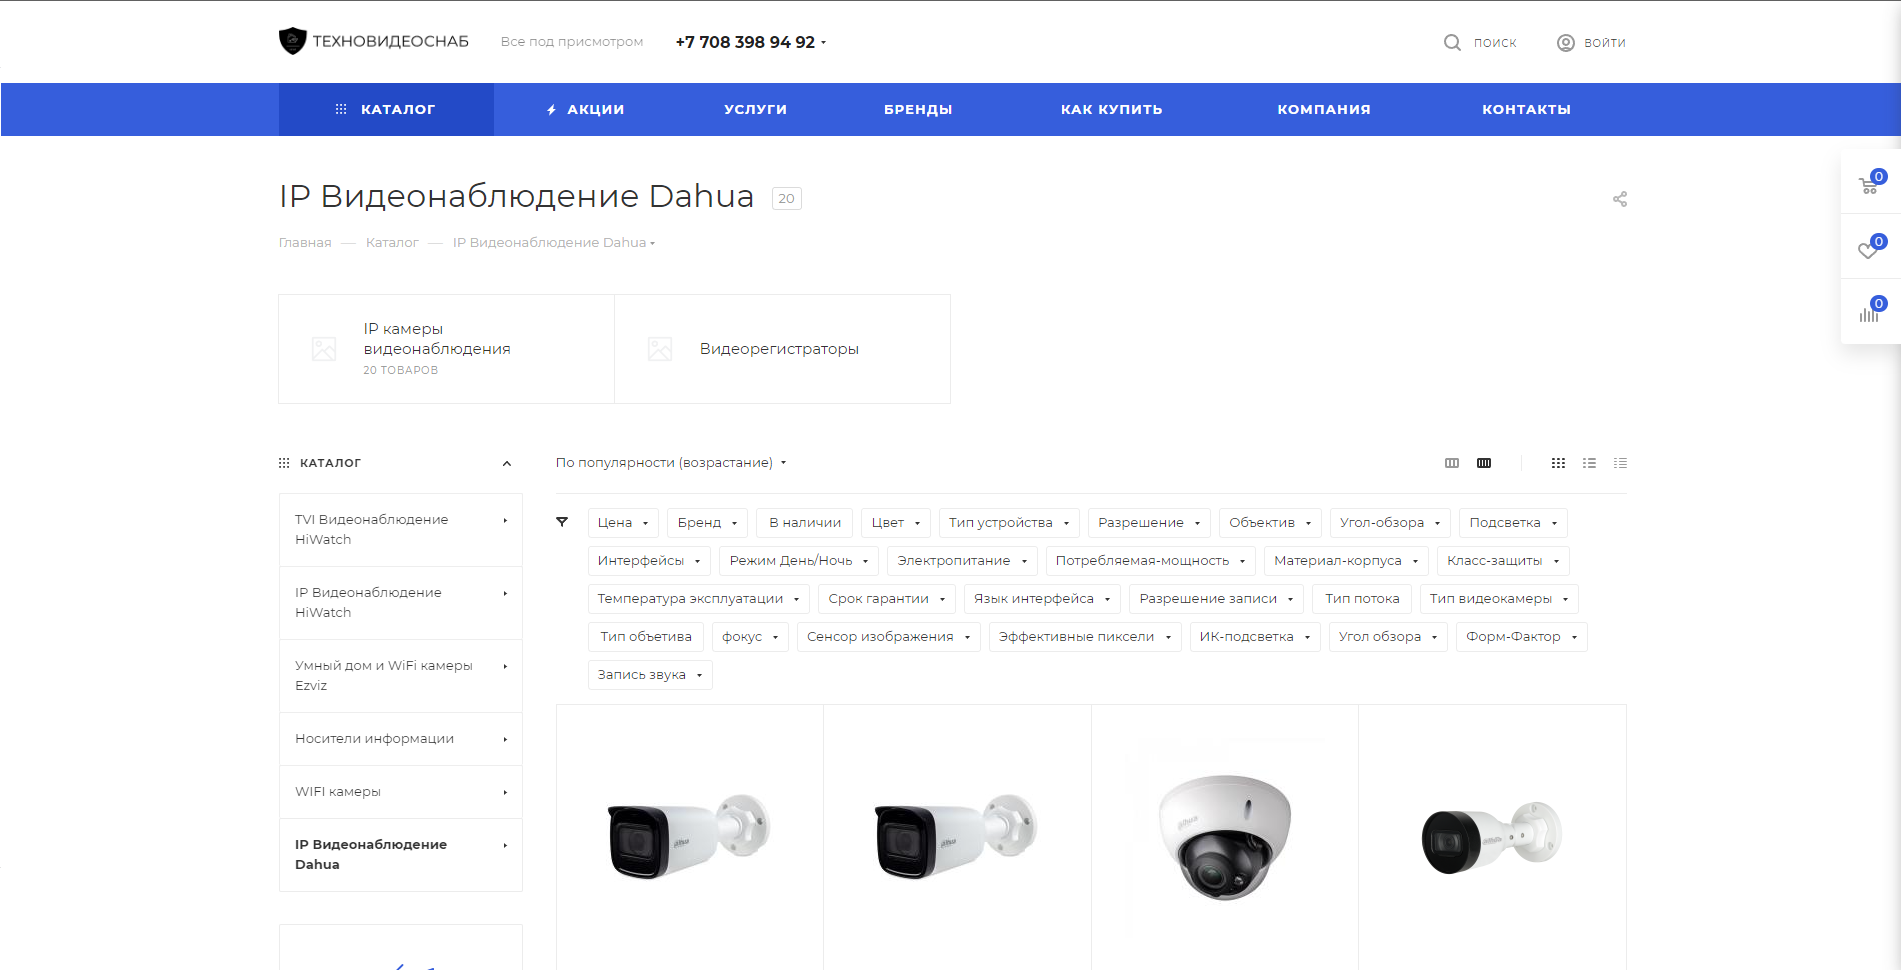Open Видеорегистраторы category link
1901x970 pixels.
(x=779, y=349)
